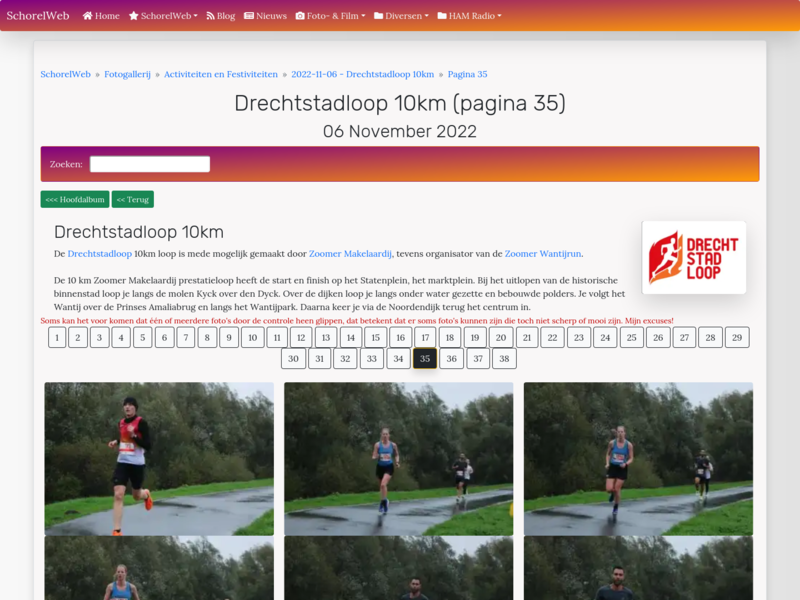Go to gallery page 37
The width and height of the screenshot is (800, 600).
tap(478, 358)
